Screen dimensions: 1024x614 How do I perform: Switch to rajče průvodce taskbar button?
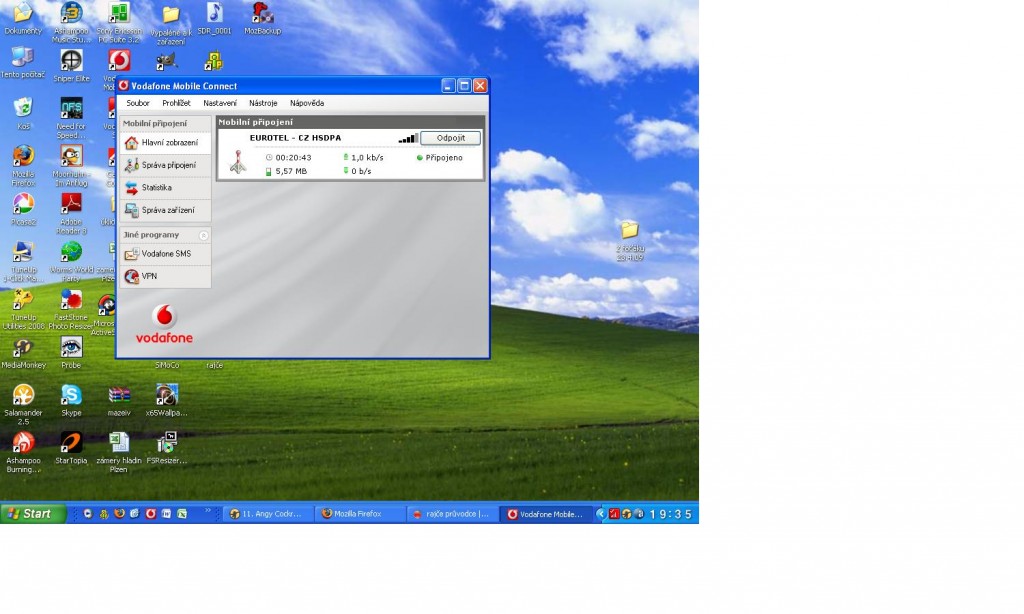point(451,514)
